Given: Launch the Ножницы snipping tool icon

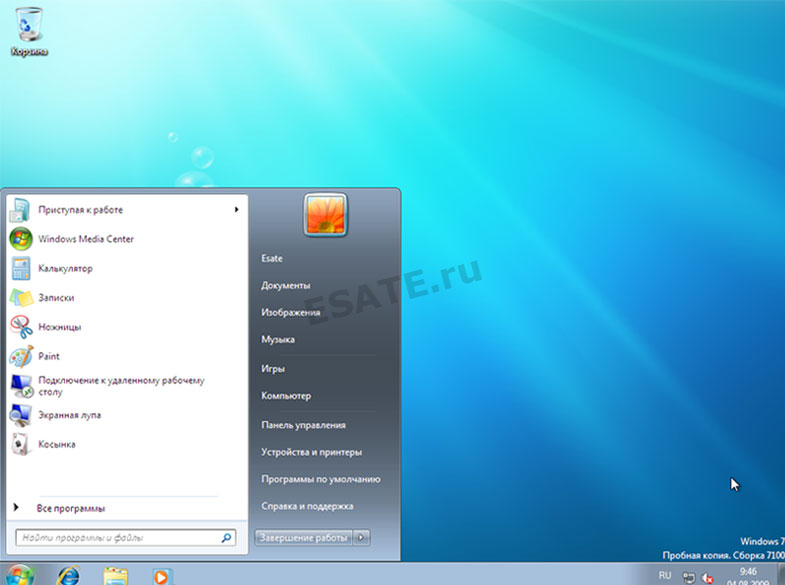Looking at the screenshot, I should click(x=21, y=327).
